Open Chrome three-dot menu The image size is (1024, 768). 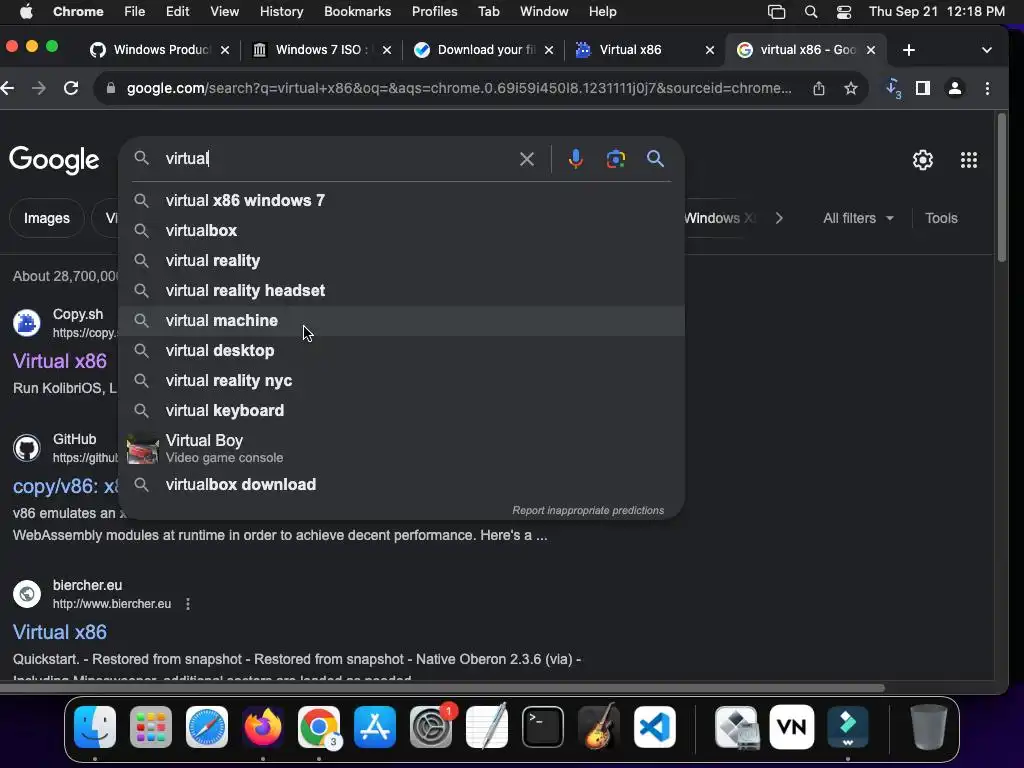pos(987,88)
